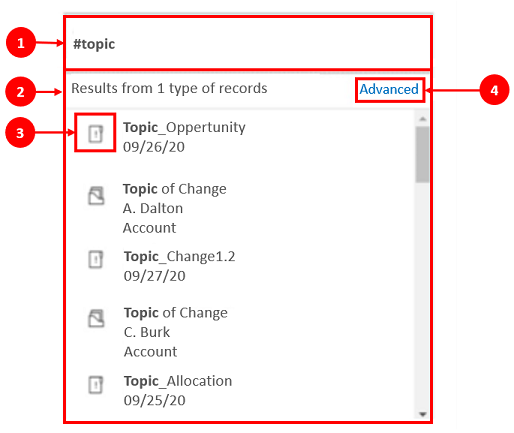Select the A. Dalton name in results
Viewport: 514px width, 433px height.
(x=153, y=208)
